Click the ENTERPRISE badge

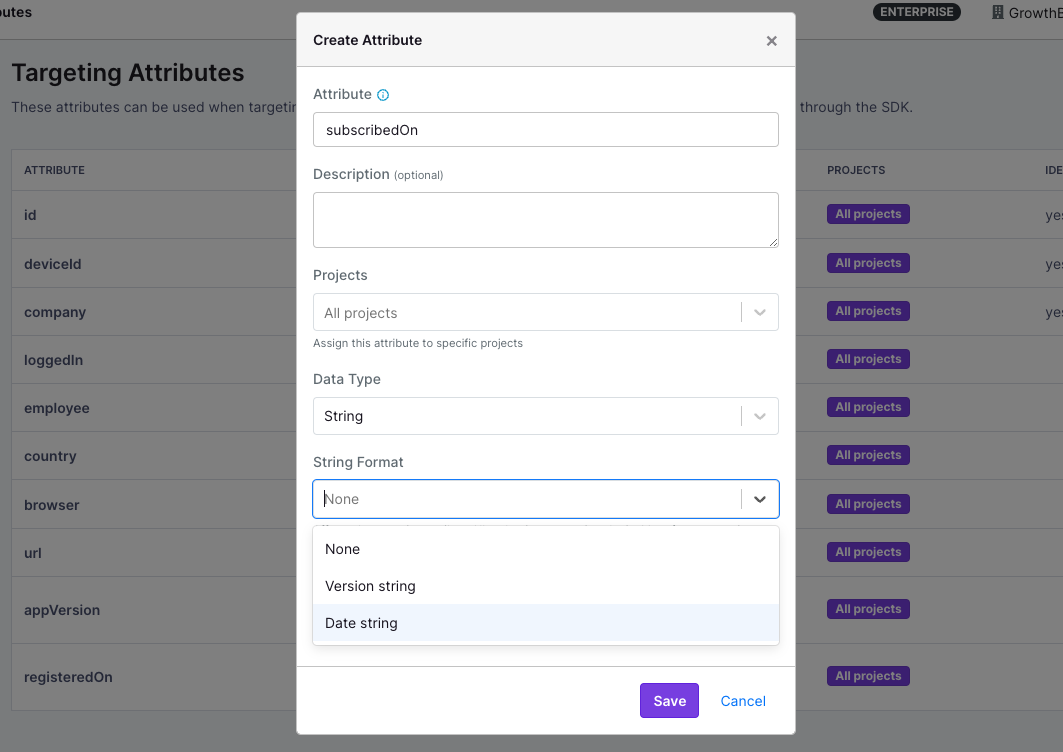click(916, 12)
